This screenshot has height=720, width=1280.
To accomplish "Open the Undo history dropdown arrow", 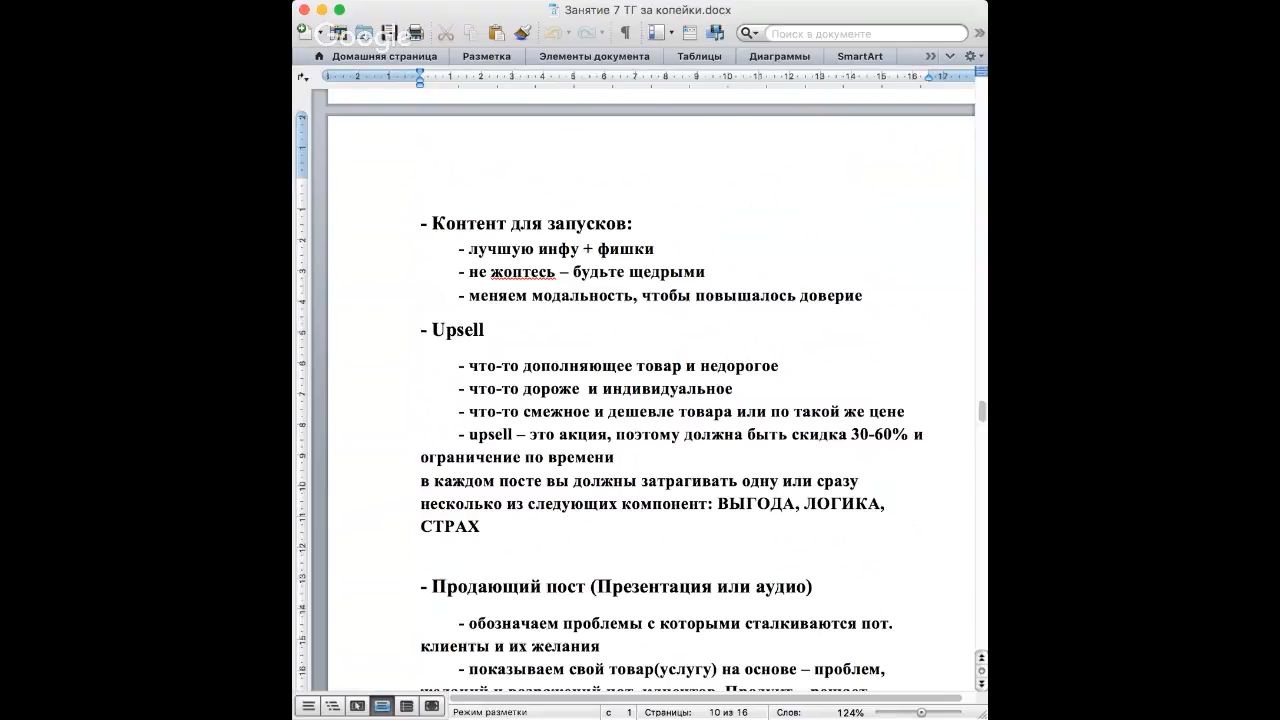I will [569, 33].
